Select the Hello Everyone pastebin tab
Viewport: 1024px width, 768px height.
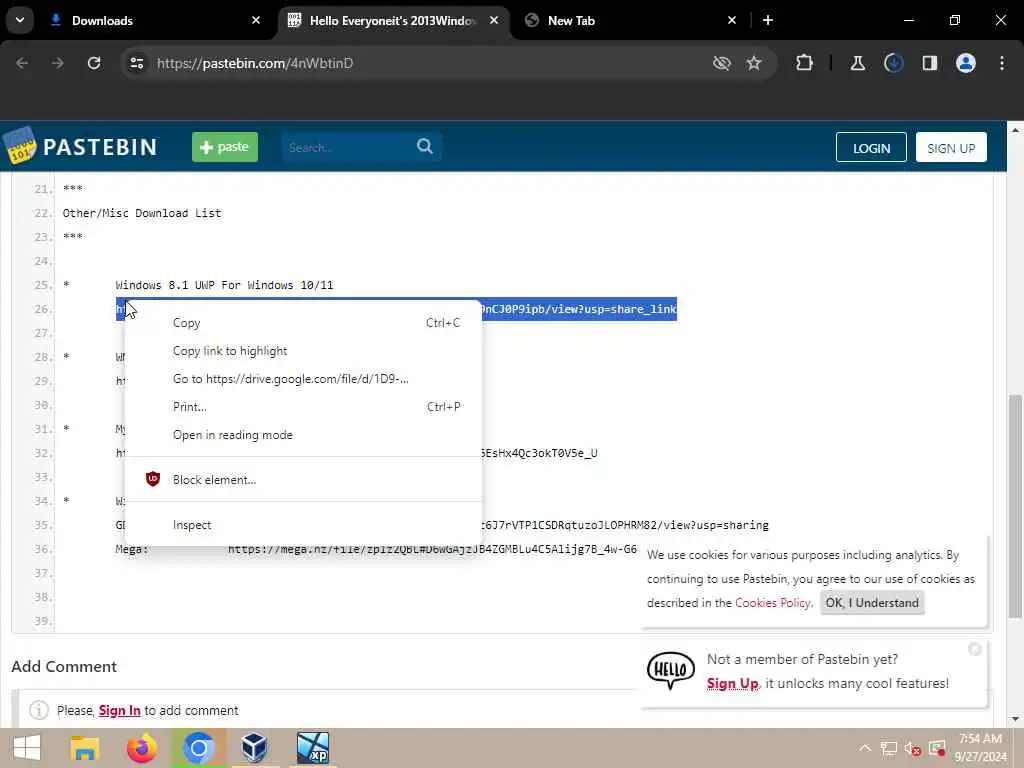pyautogui.click(x=392, y=21)
